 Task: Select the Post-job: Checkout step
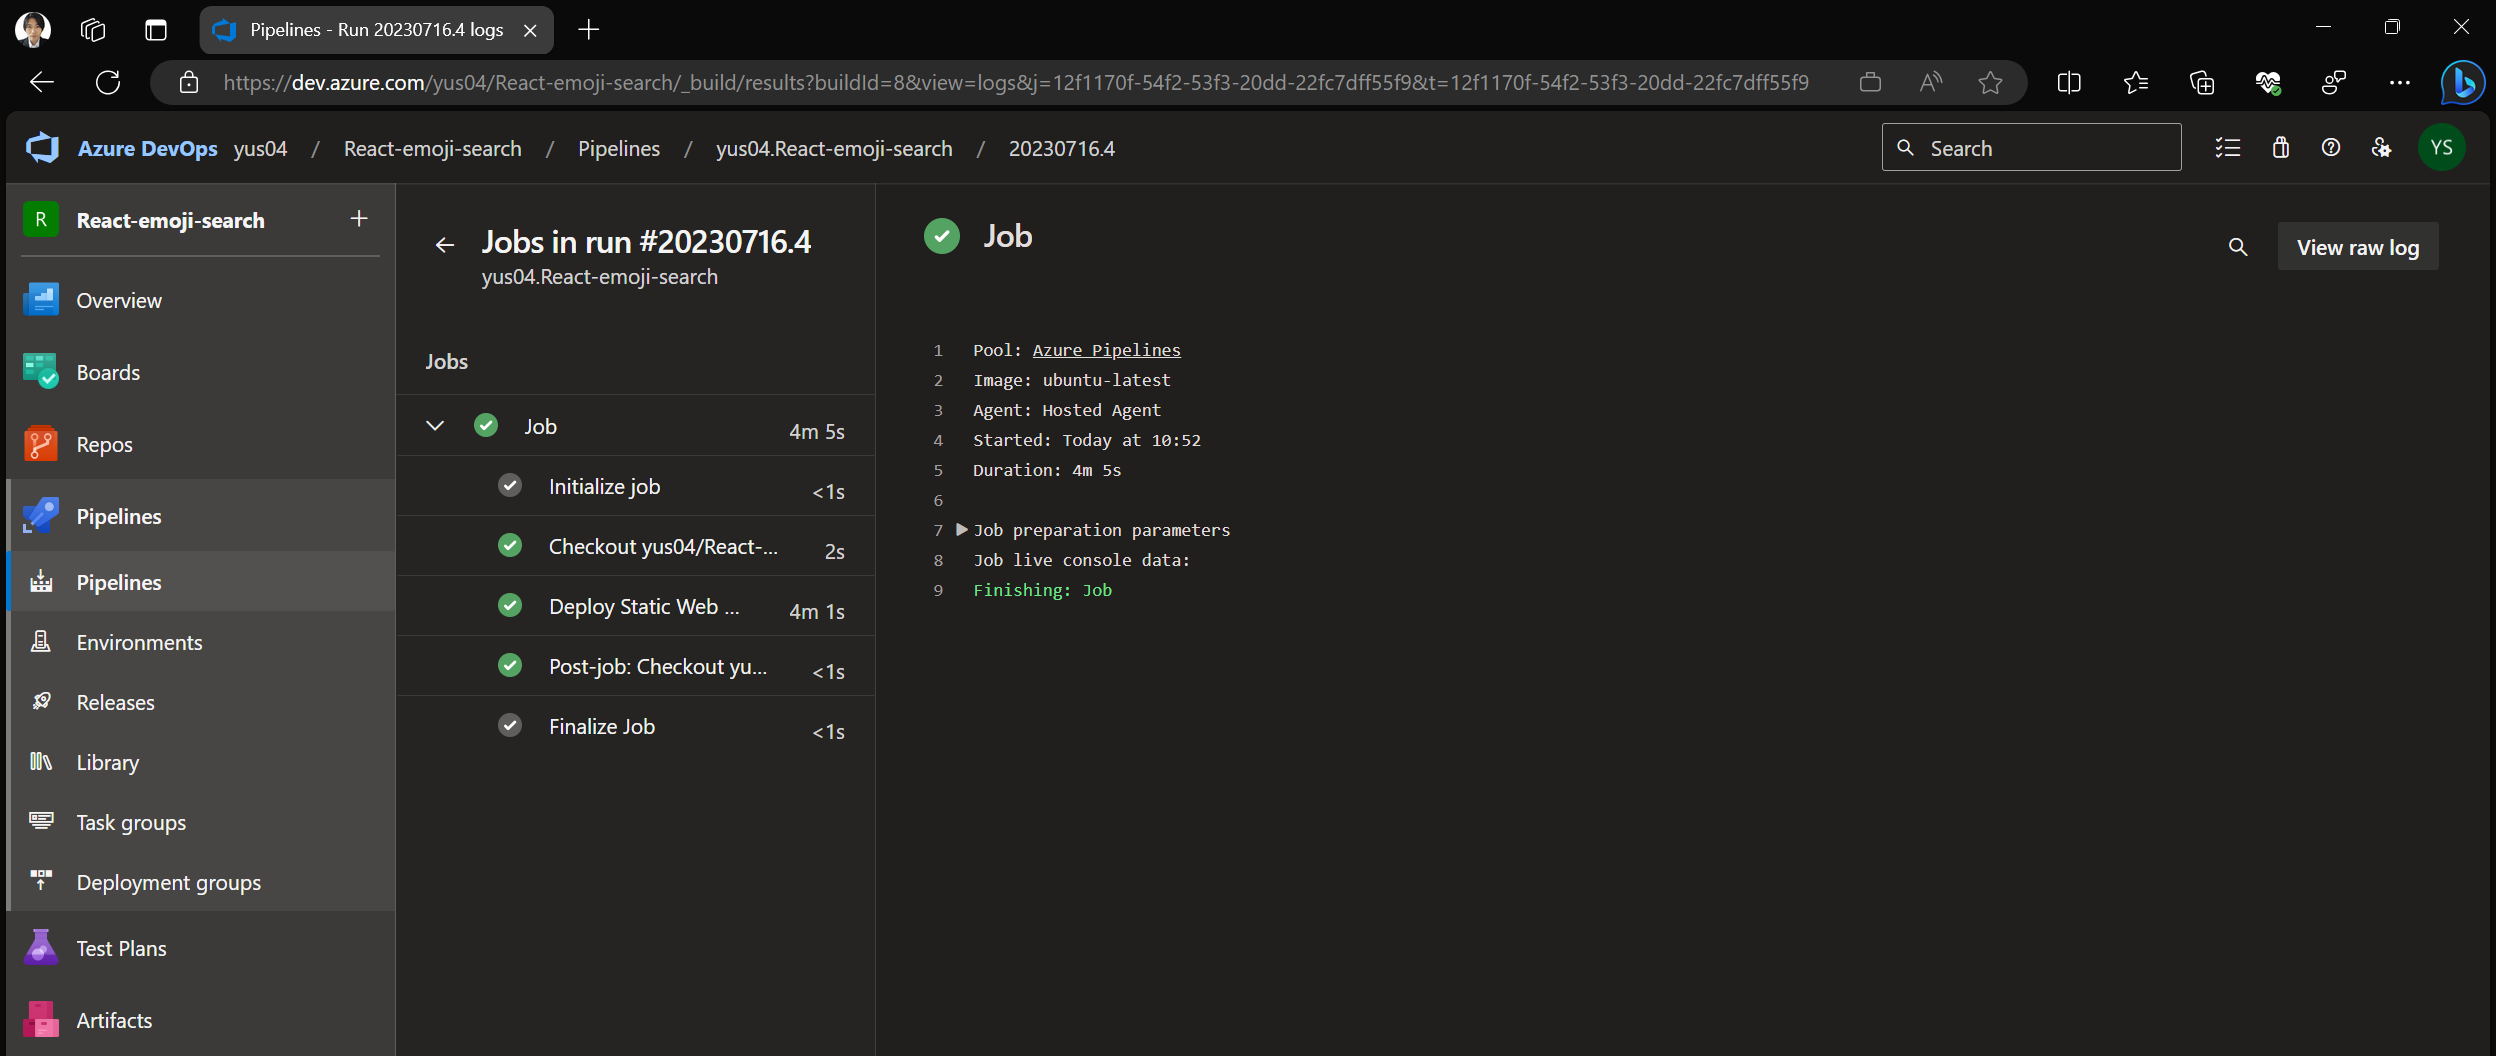point(636,667)
